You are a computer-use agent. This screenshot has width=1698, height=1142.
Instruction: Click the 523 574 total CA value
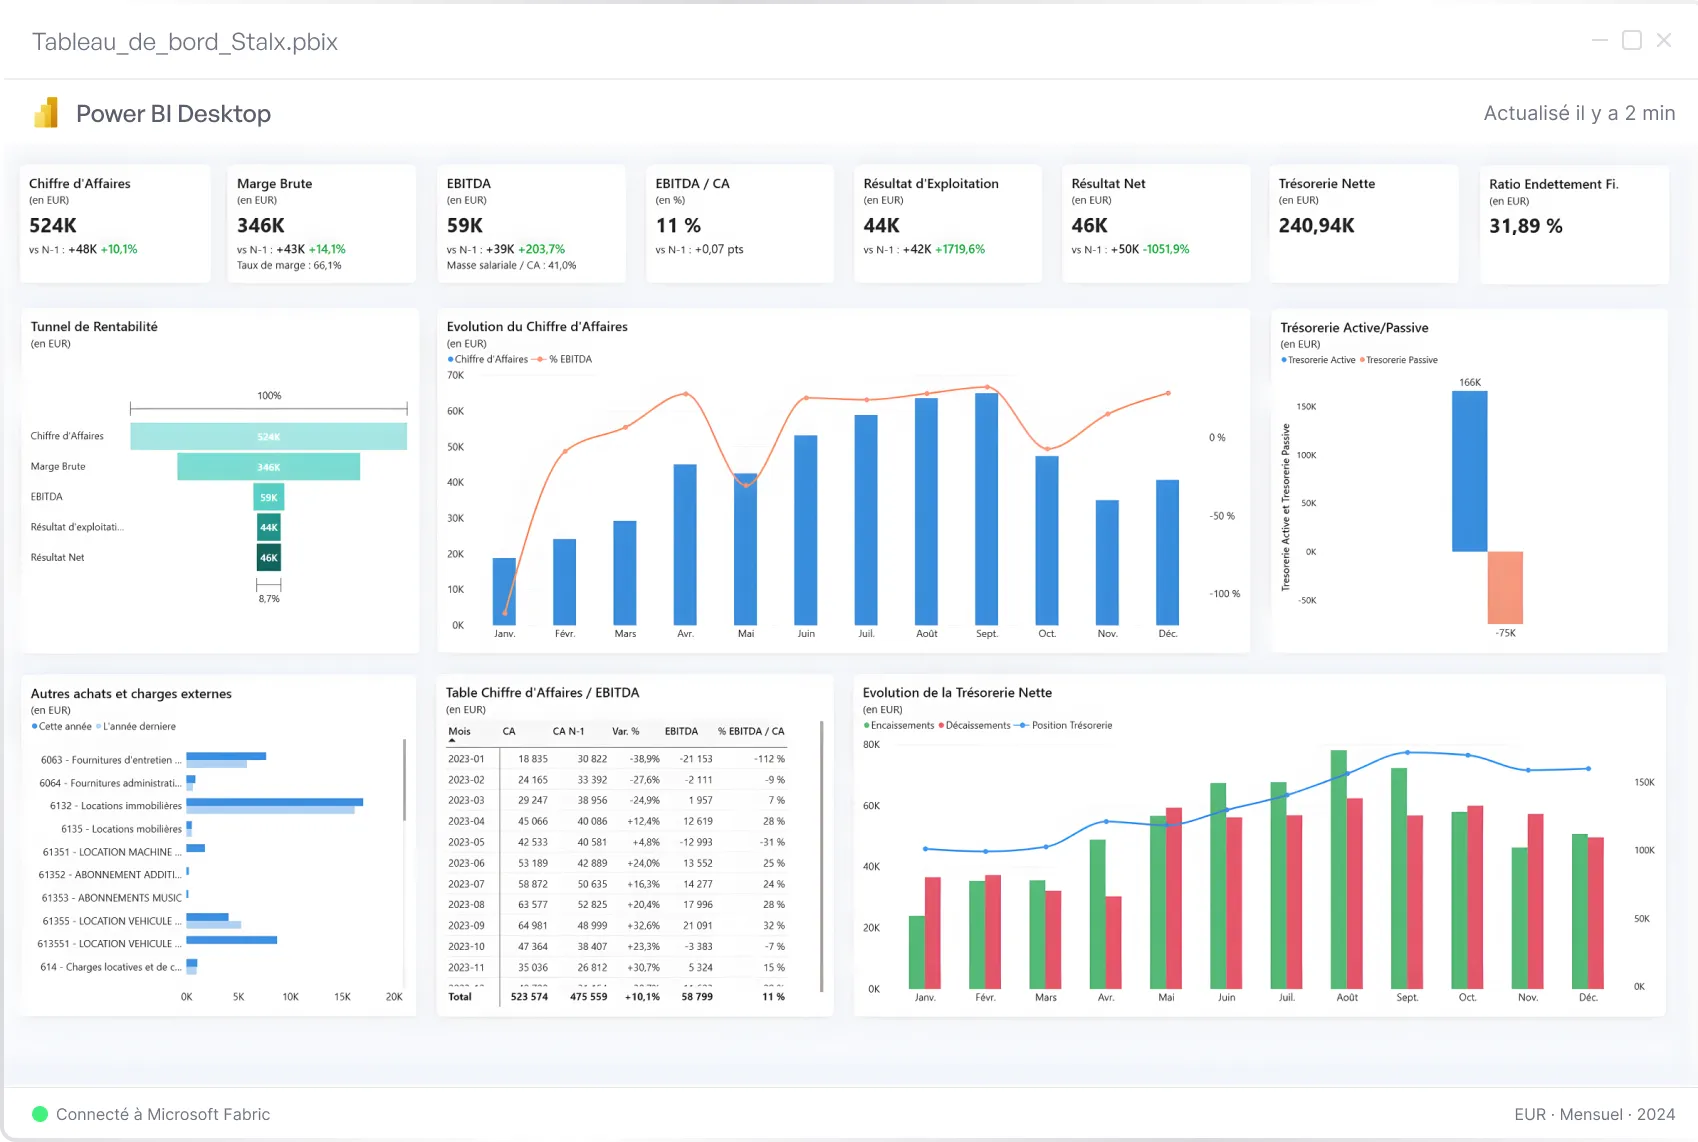pyautogui.click(x=529, y=997)
